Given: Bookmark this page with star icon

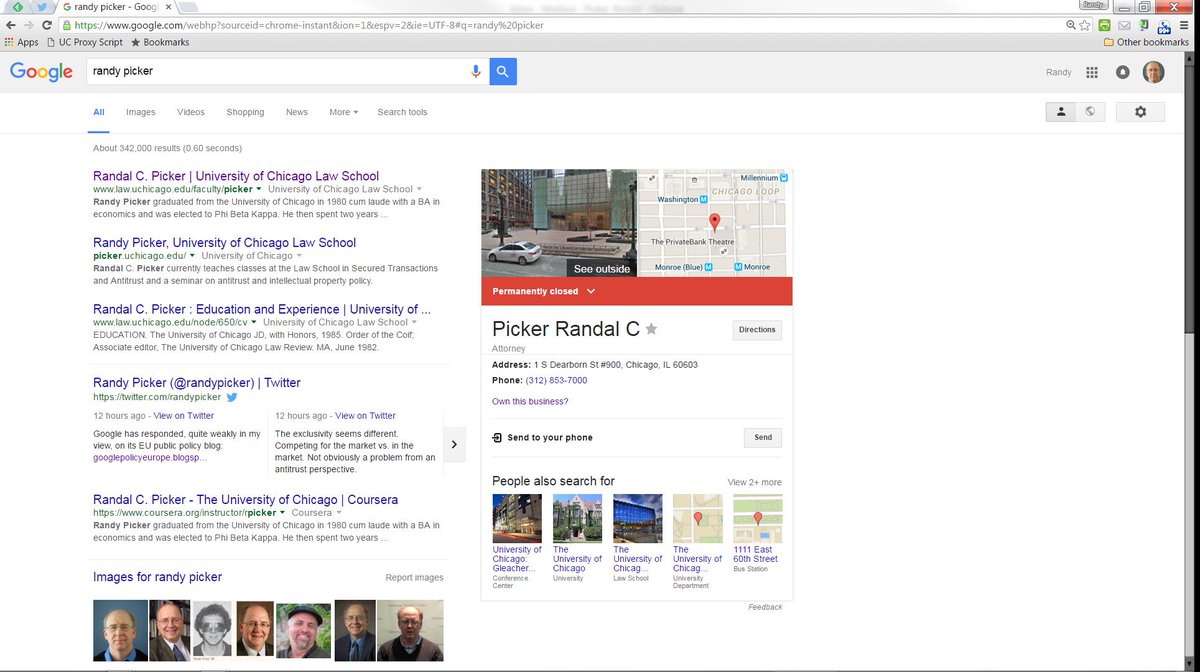Looking at the screenshot, I should point(1086,25).
